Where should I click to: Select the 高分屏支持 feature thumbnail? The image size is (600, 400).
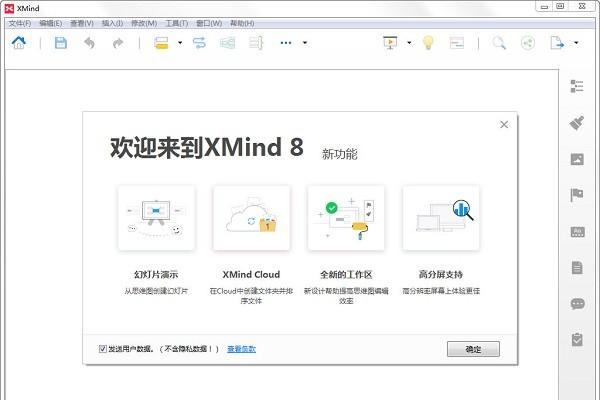441,218
